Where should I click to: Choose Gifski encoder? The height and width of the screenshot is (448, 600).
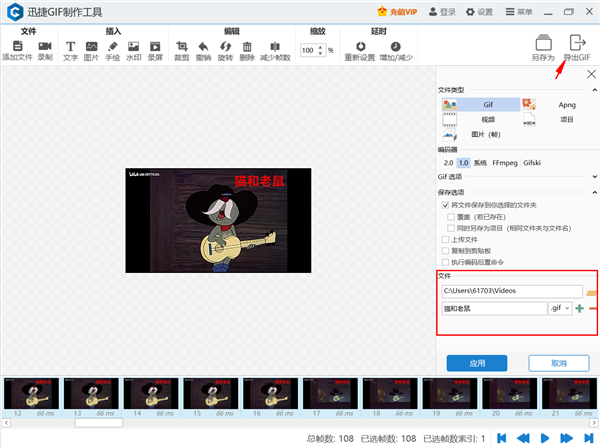coord(532,163)
